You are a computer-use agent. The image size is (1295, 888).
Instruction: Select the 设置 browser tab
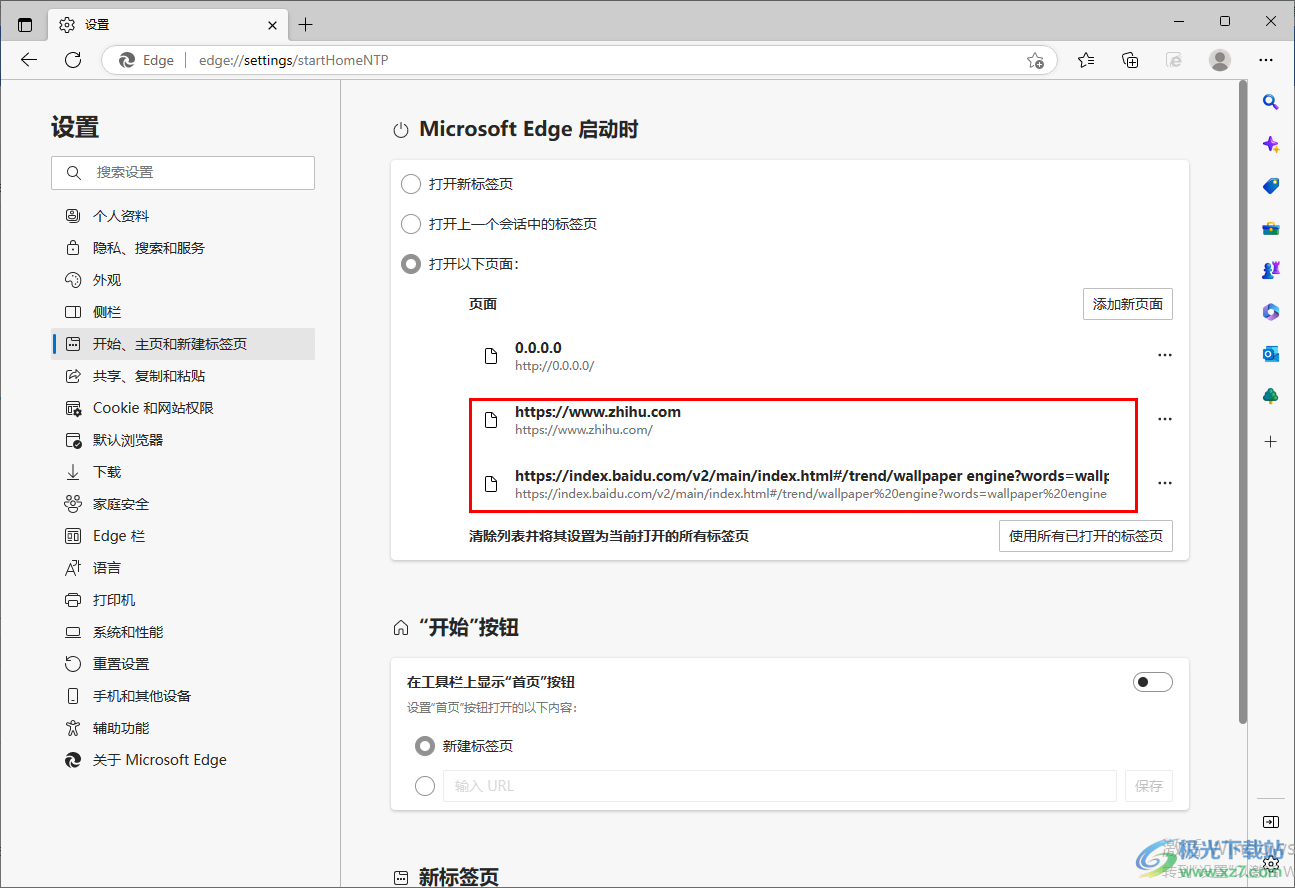click(x=168, y=25)
